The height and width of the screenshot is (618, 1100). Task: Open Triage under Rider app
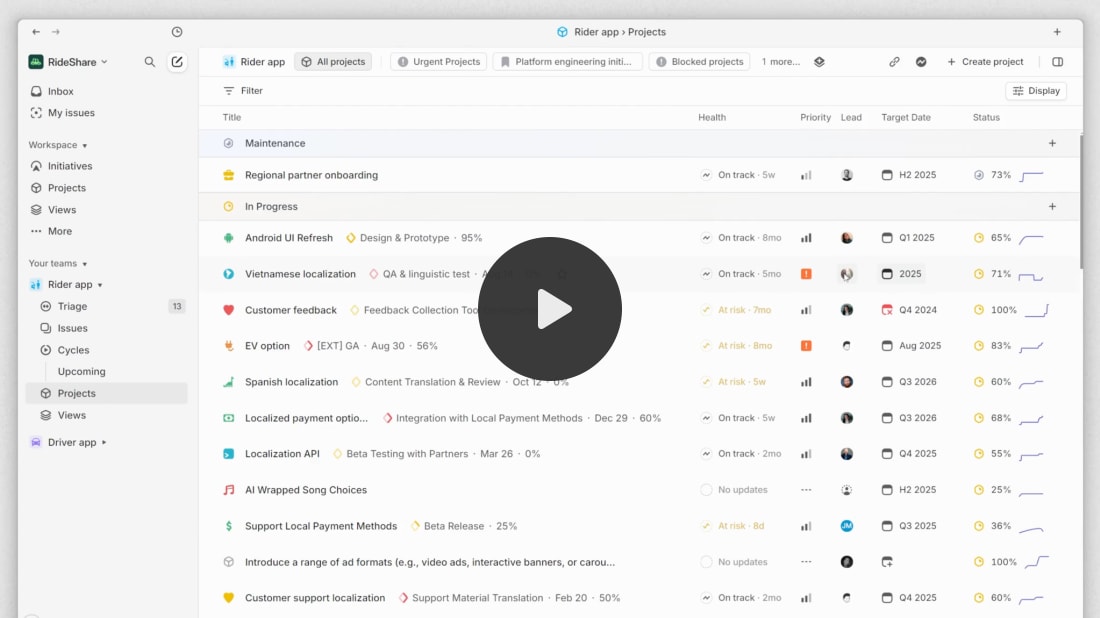[x=72, y=307]
